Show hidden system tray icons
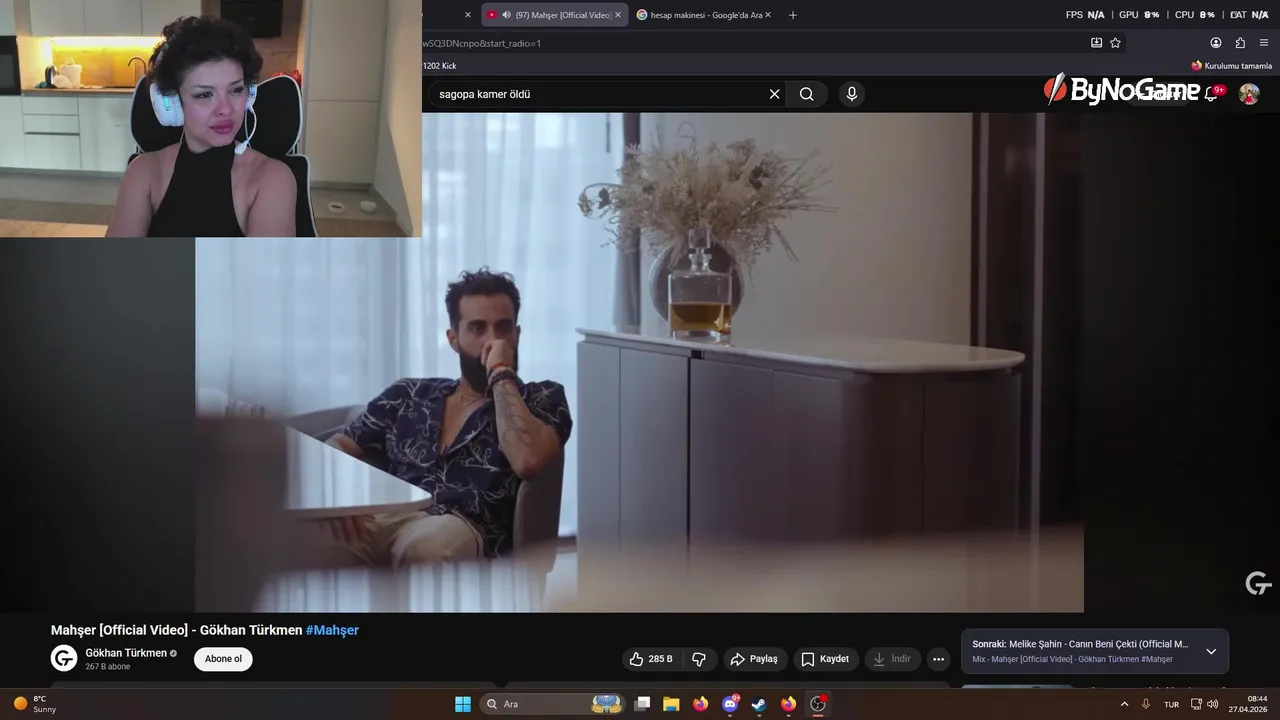Image resolution: width=1280 pixels, height=720 pixels. 1124,704
